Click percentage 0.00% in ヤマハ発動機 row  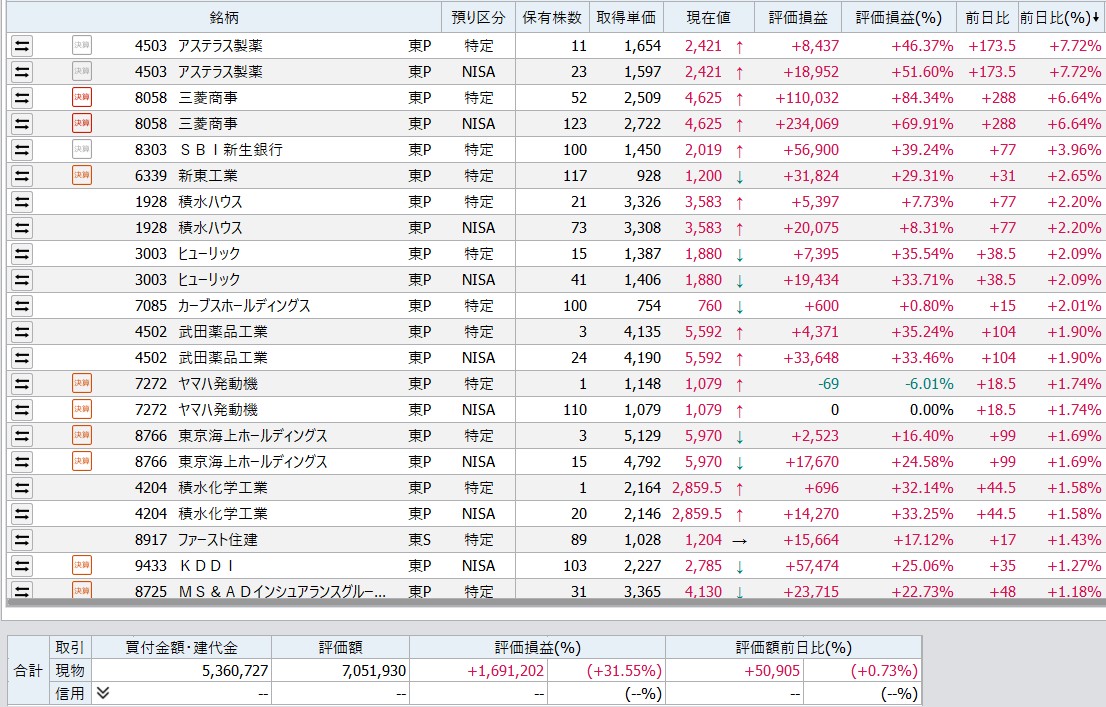click(931, 410)
